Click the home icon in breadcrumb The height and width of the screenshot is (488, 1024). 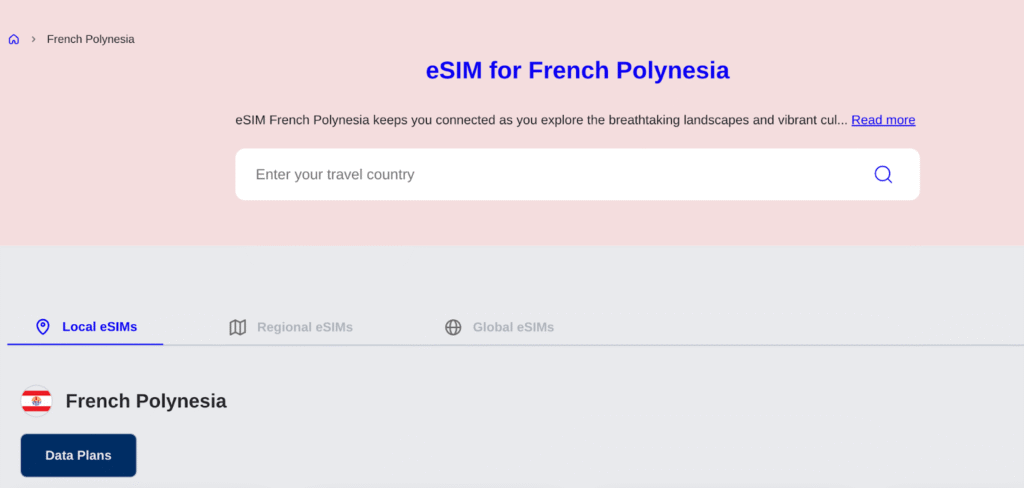coord(14,40)
